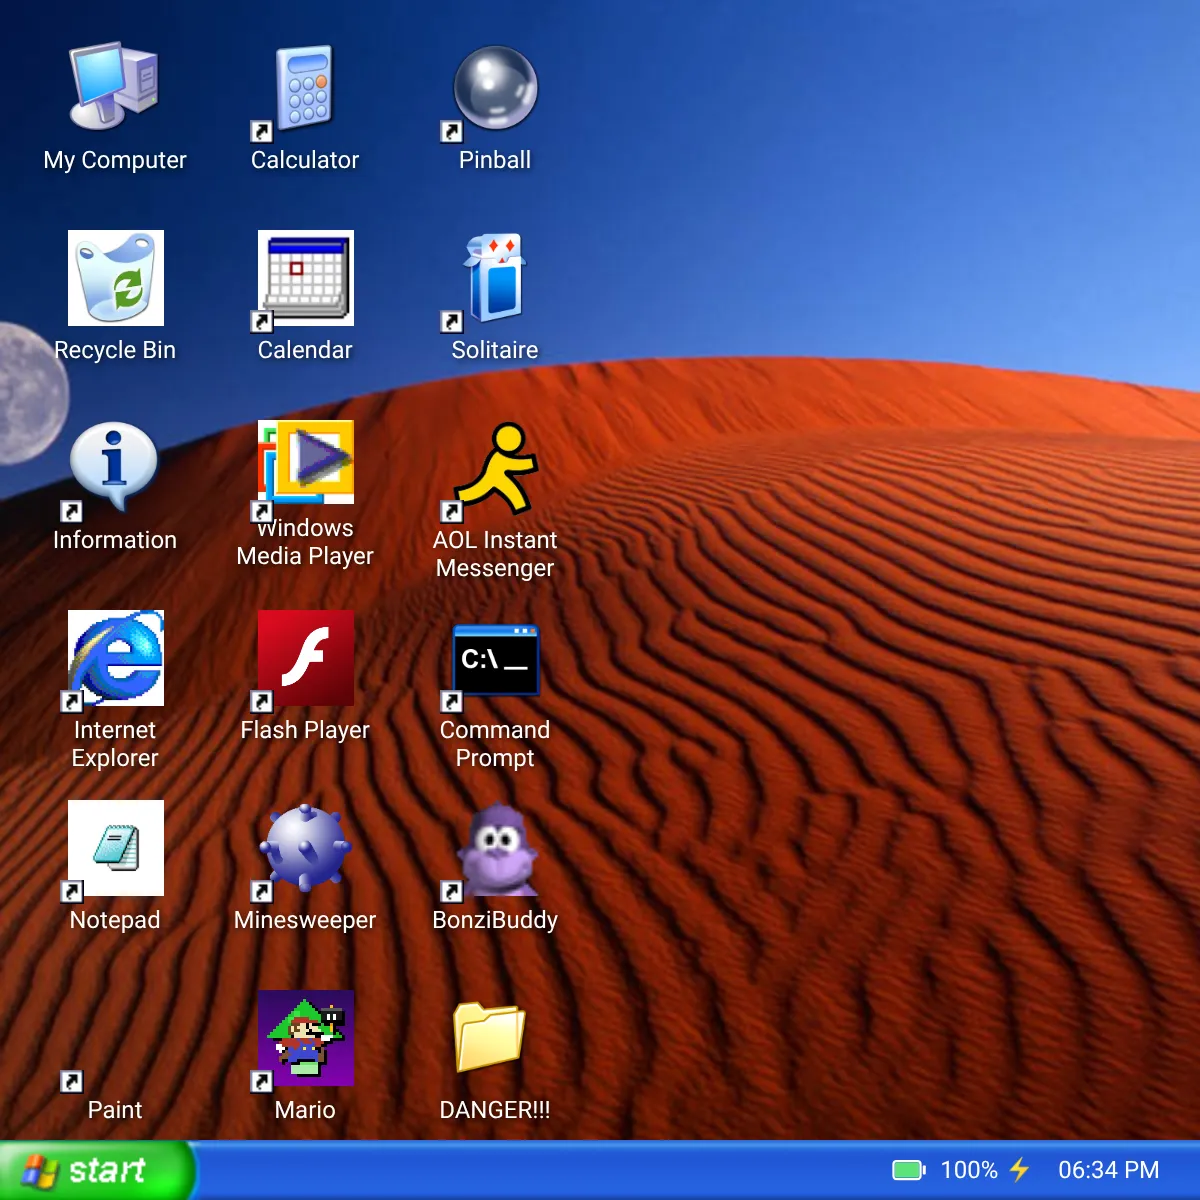Open the My Computer desktop icon
The width and height of the screenshot is (1200, 1200).
[x=115, y=87]
